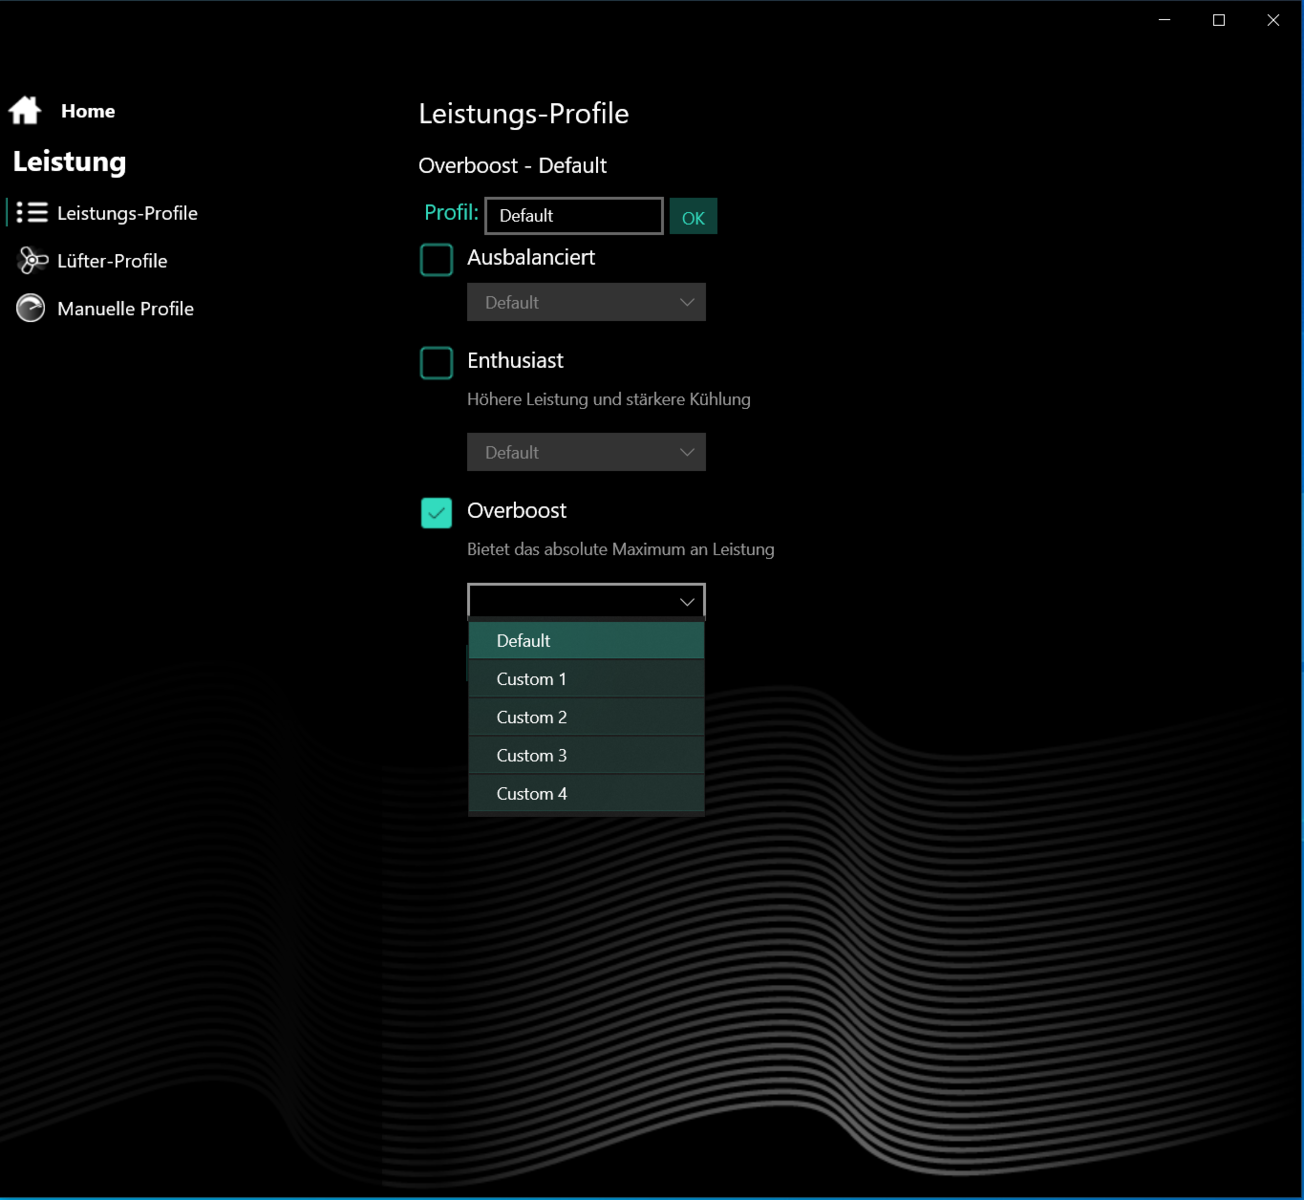Image resolution: width=1304 pixels, height=1200 pixels.
Task: Open the Enthusiast profile dropdown
Action: (x=586, y=452)
